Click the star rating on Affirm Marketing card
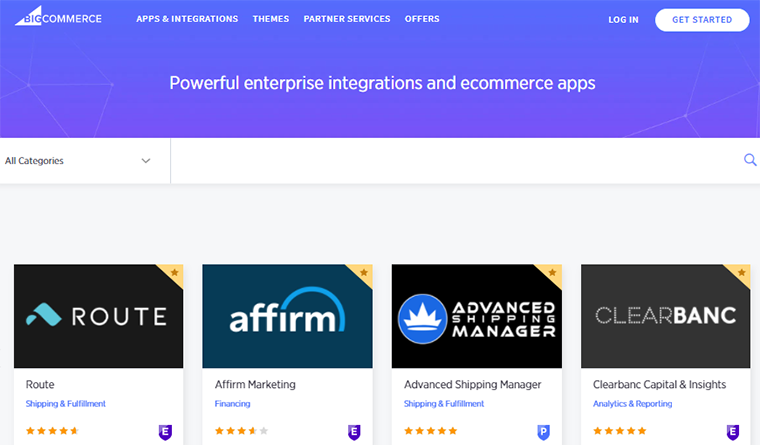The height and width of the screenshot is (445, 760). (241, 430)
